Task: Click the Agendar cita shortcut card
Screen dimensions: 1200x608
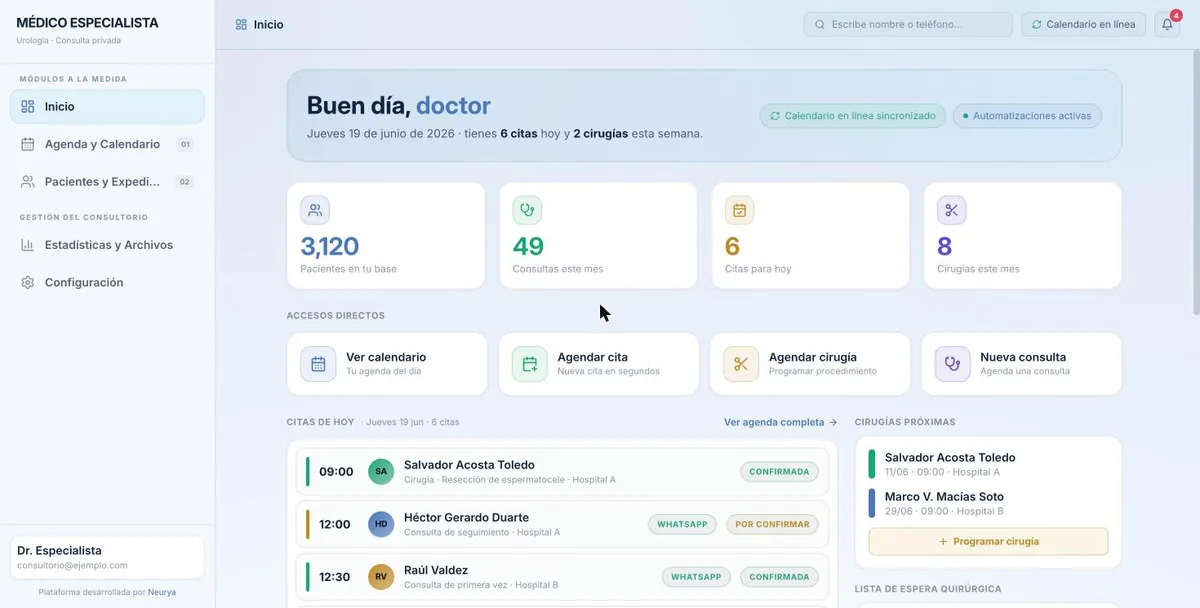Action: pyautogui.click(x=598, y=364)
